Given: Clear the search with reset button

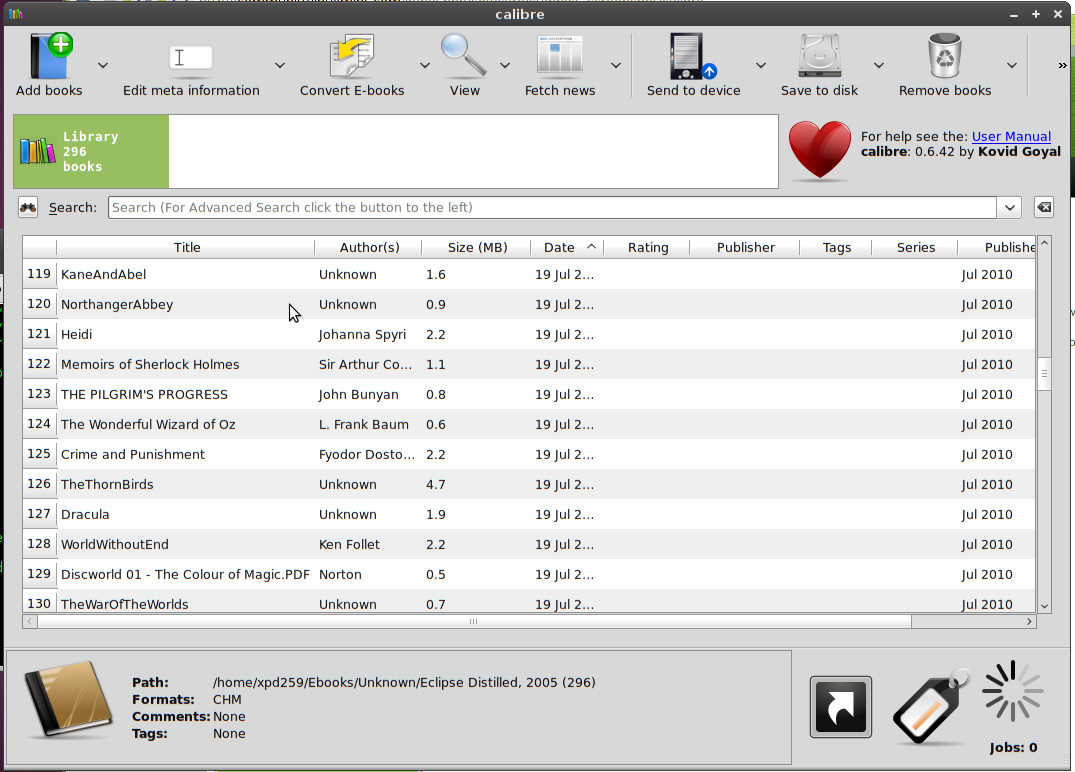Looking at the screenshot, I should tap(1043, 207).
